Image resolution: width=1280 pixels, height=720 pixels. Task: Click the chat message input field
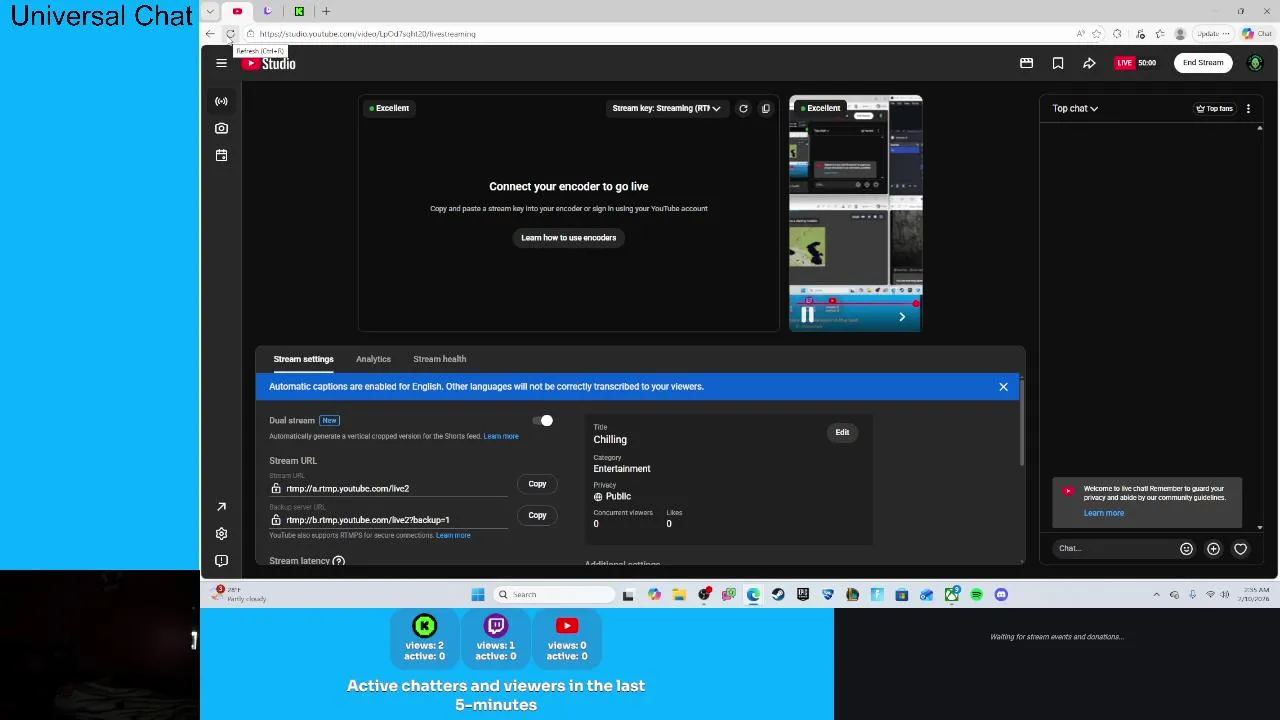point(1114,548)
